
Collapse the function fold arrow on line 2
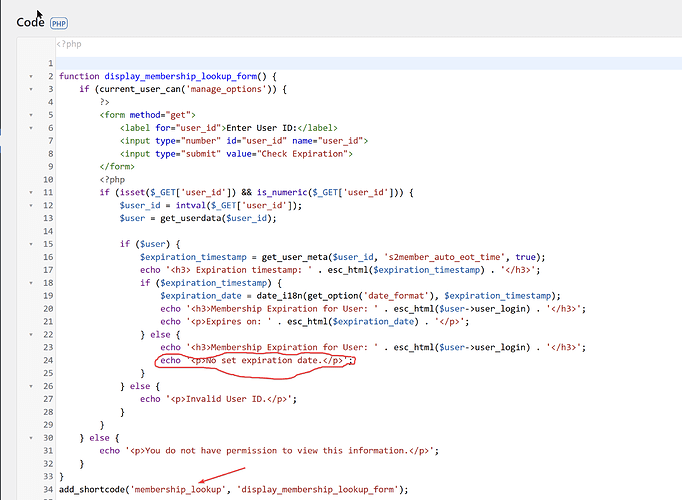31,77
